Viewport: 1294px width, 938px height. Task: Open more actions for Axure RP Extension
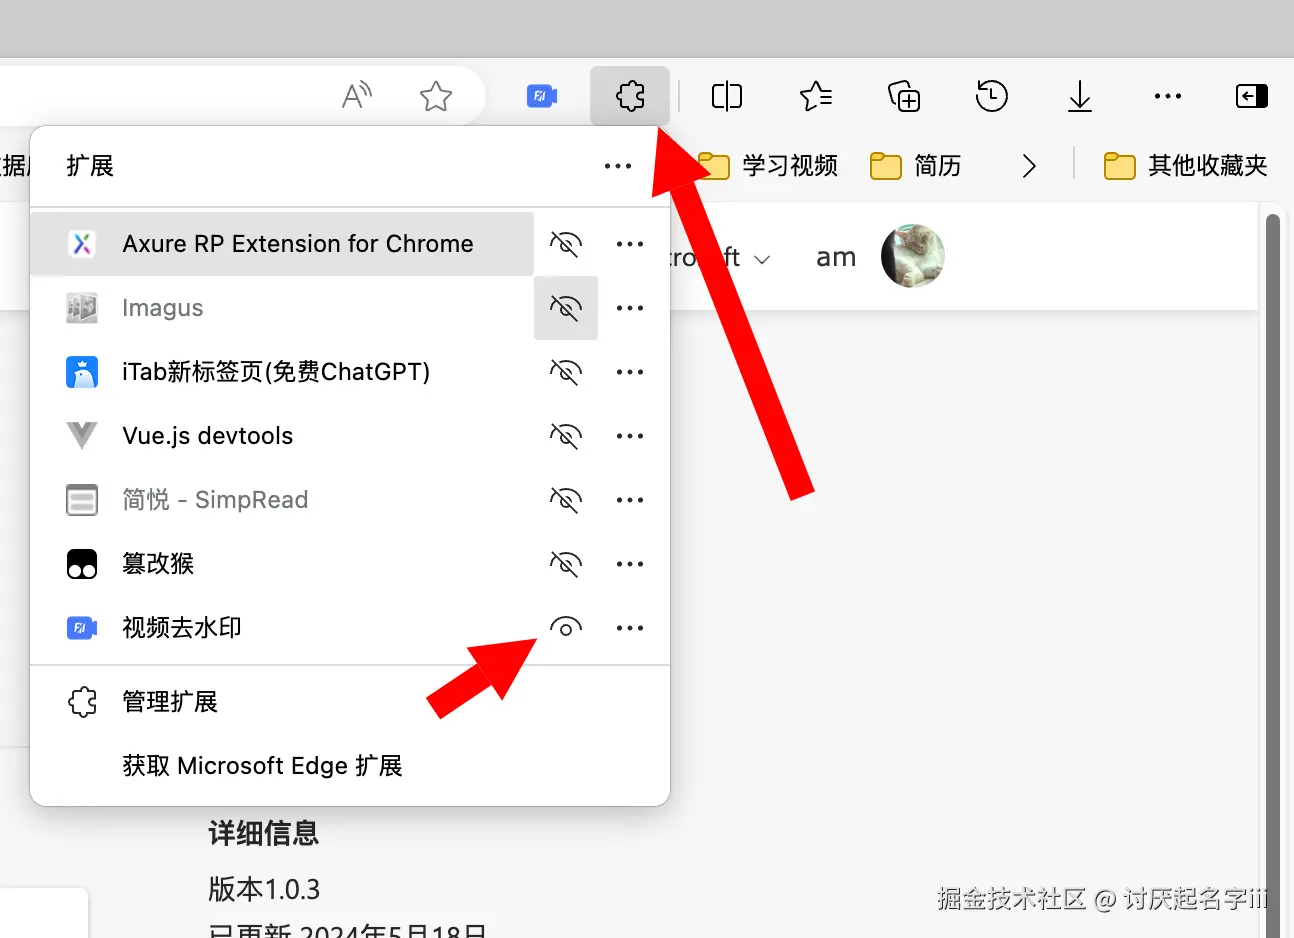630,244
